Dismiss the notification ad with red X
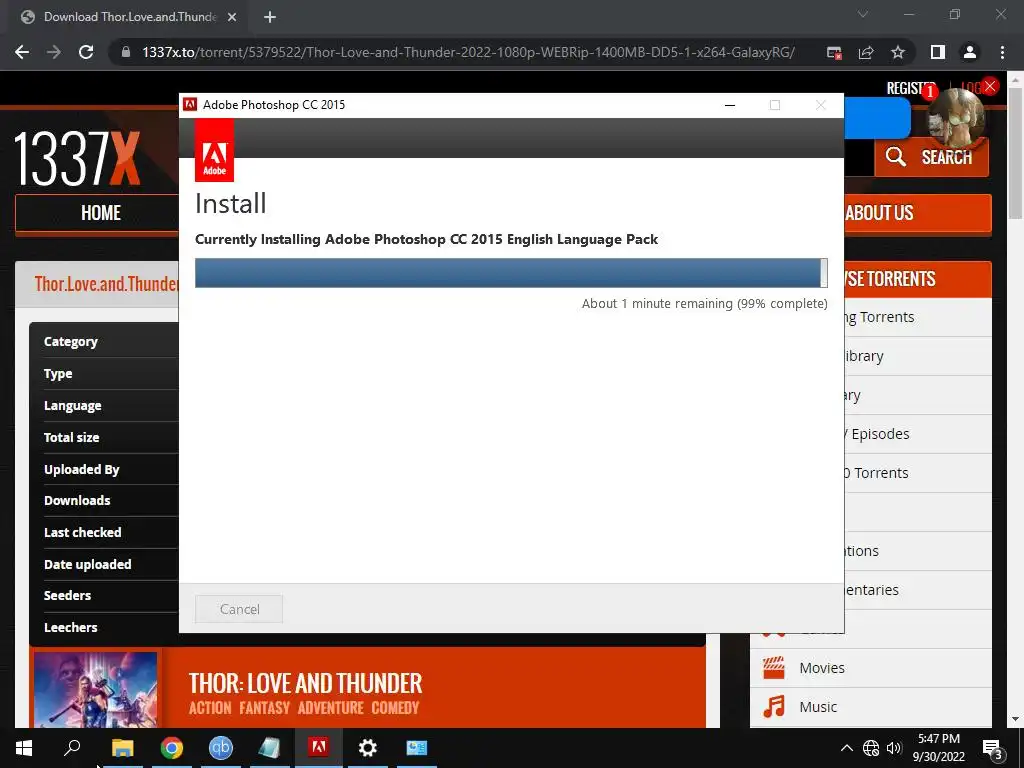1024x768 pixels. (990, 86)
